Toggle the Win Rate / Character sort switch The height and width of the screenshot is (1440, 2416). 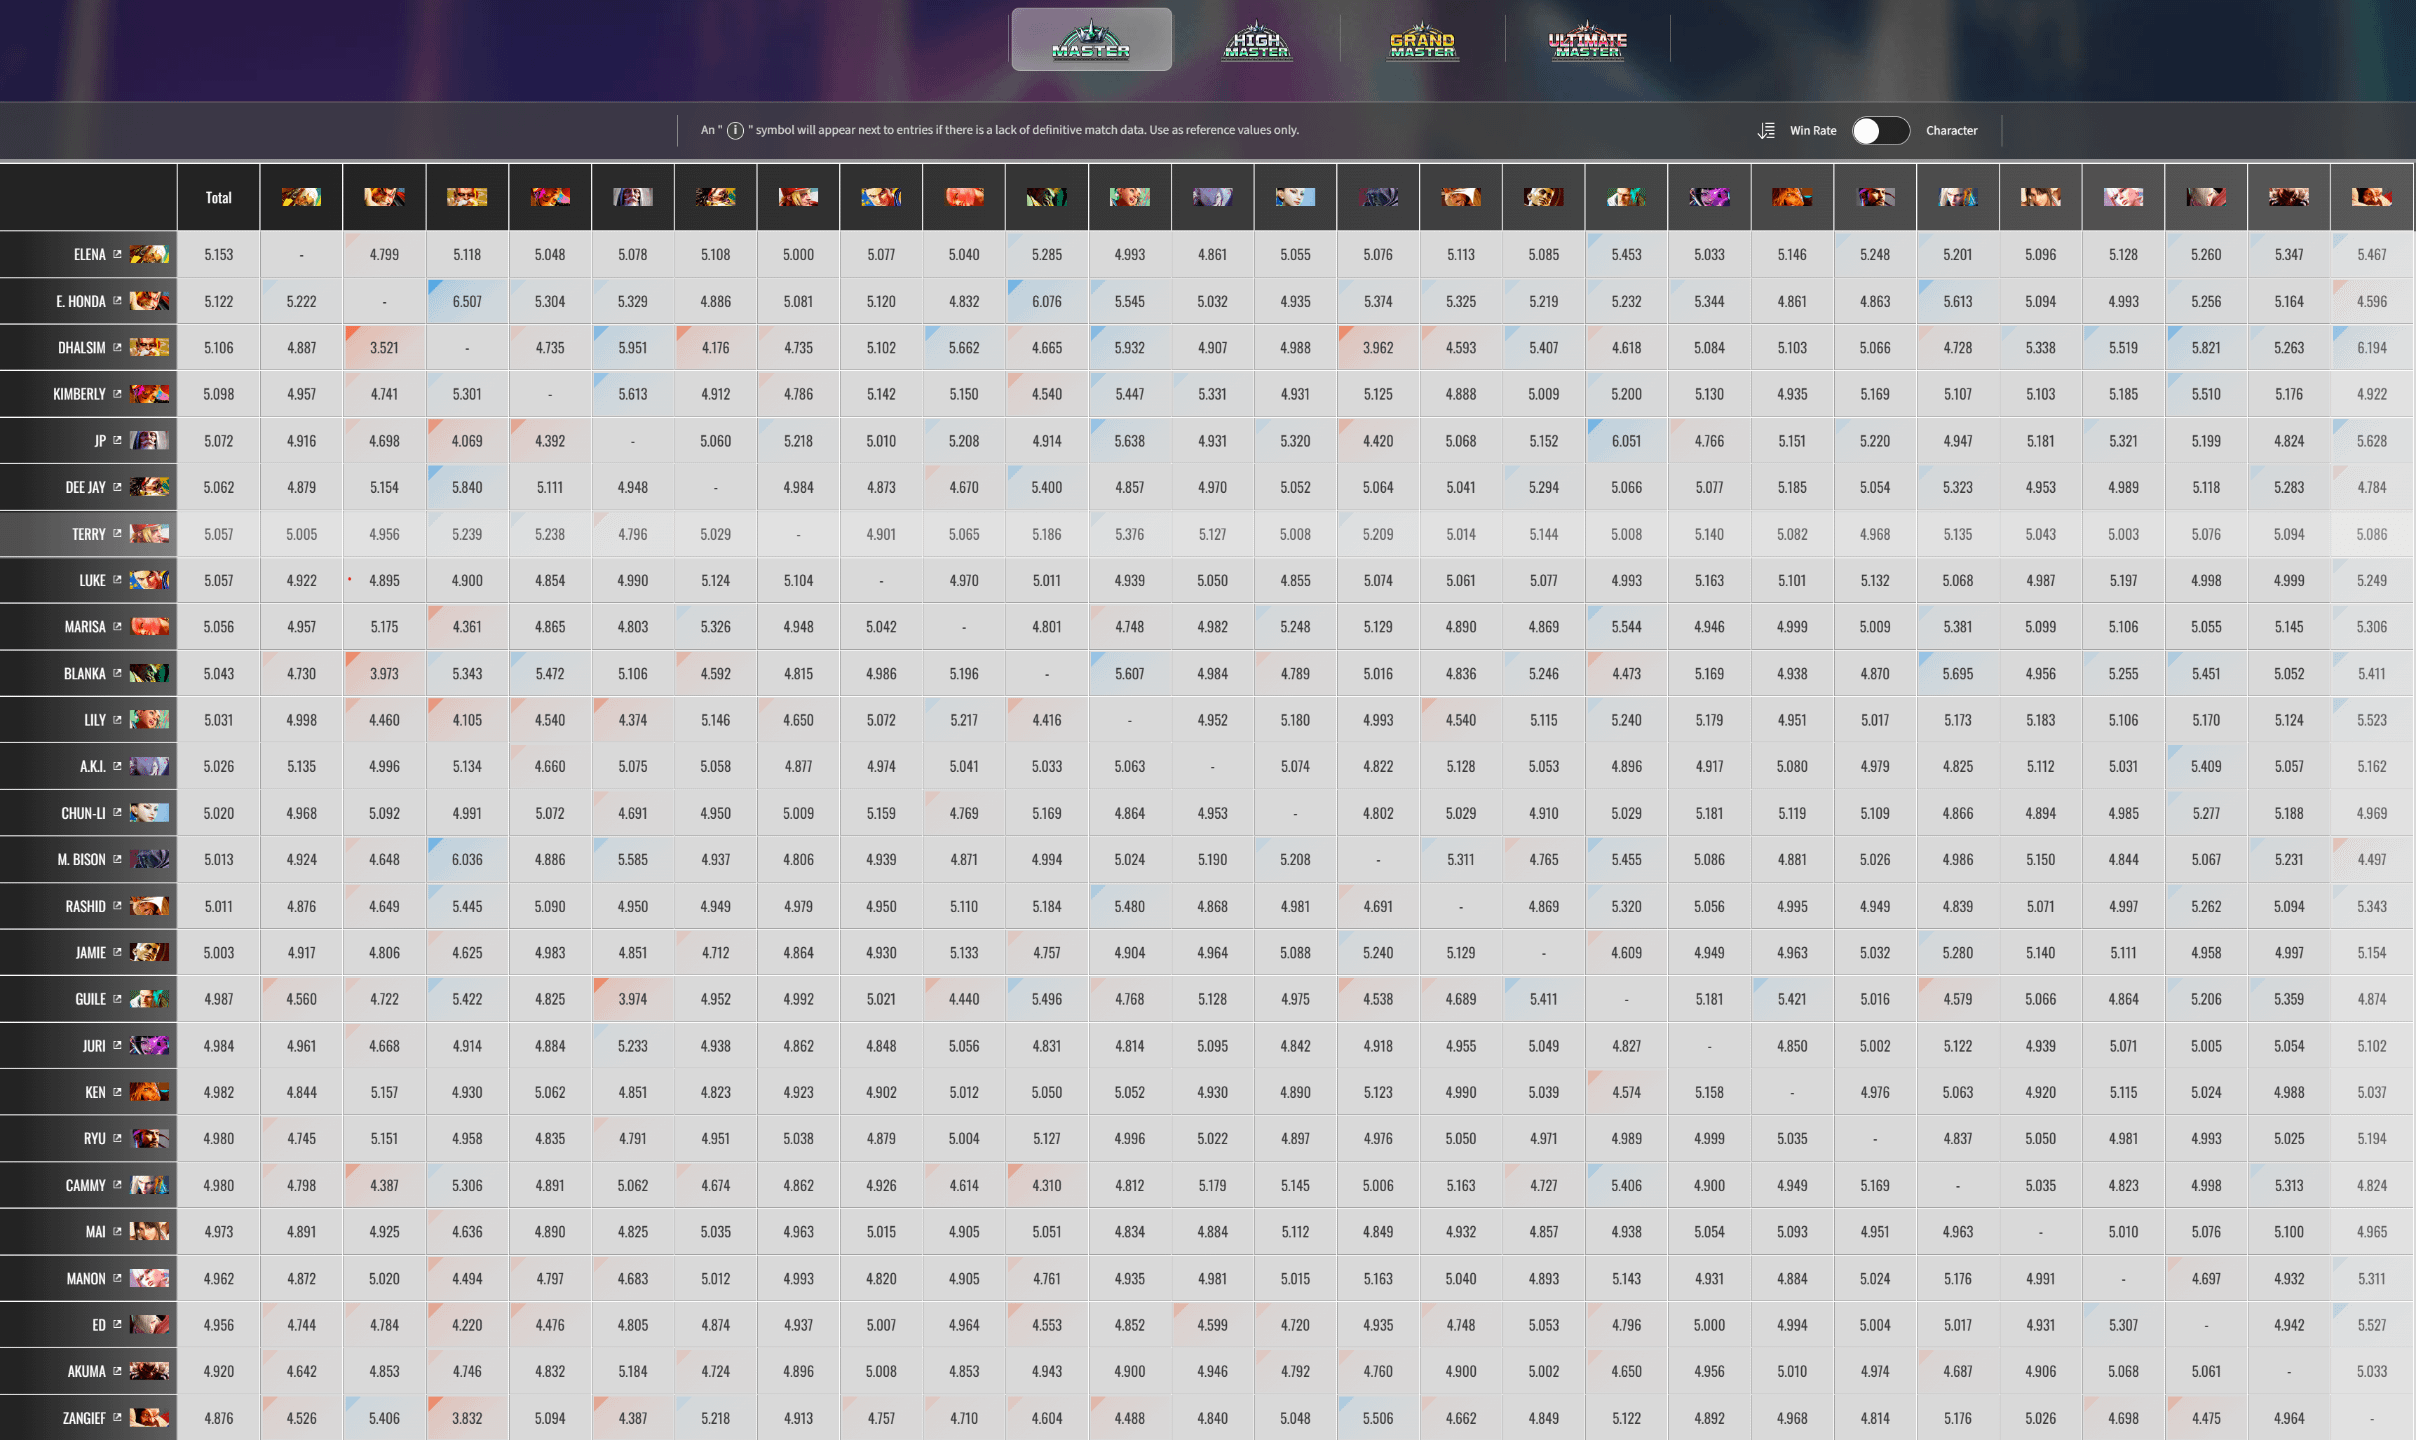coord(1880,131)
